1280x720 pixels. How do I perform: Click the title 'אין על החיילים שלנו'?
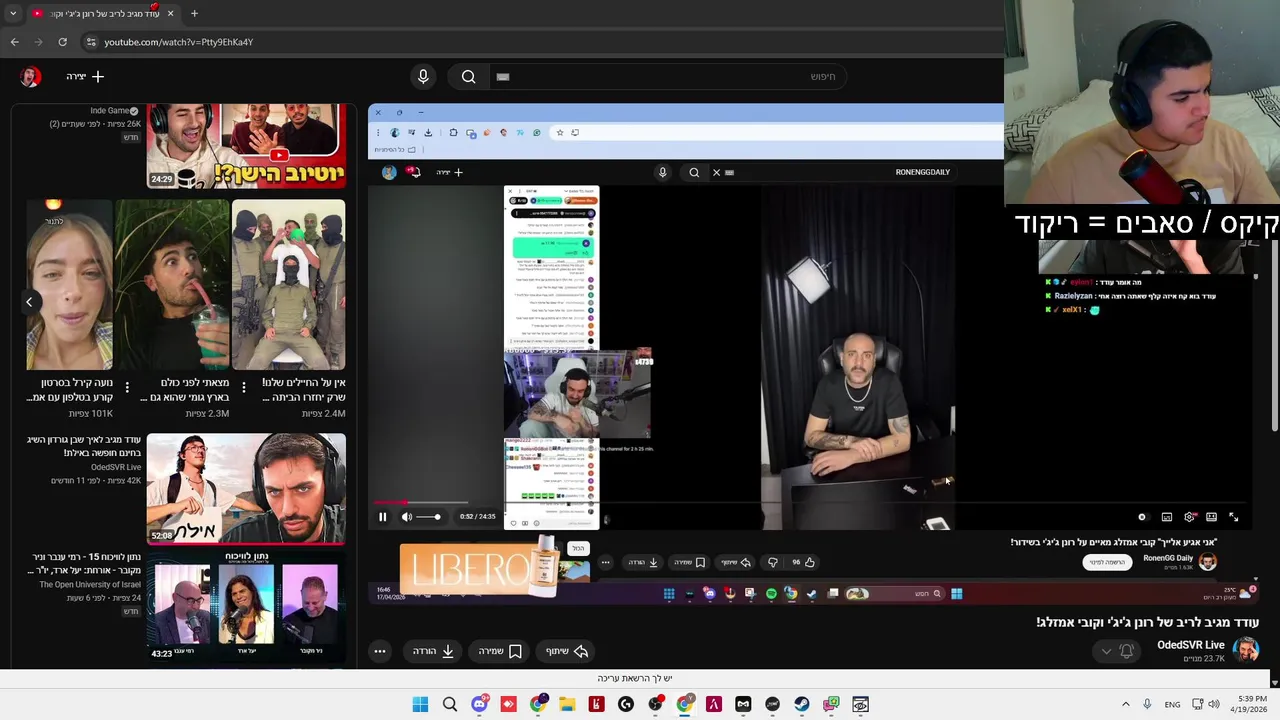point(303,383)
